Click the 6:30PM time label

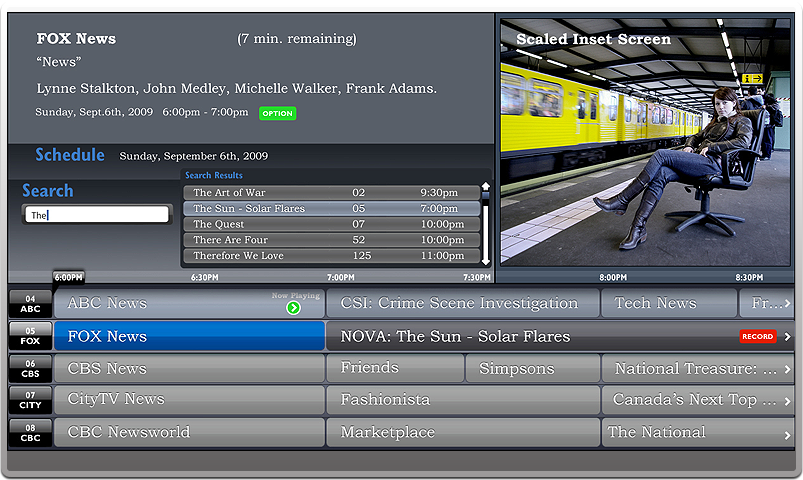pyautogui.click(x=205, y=277)
